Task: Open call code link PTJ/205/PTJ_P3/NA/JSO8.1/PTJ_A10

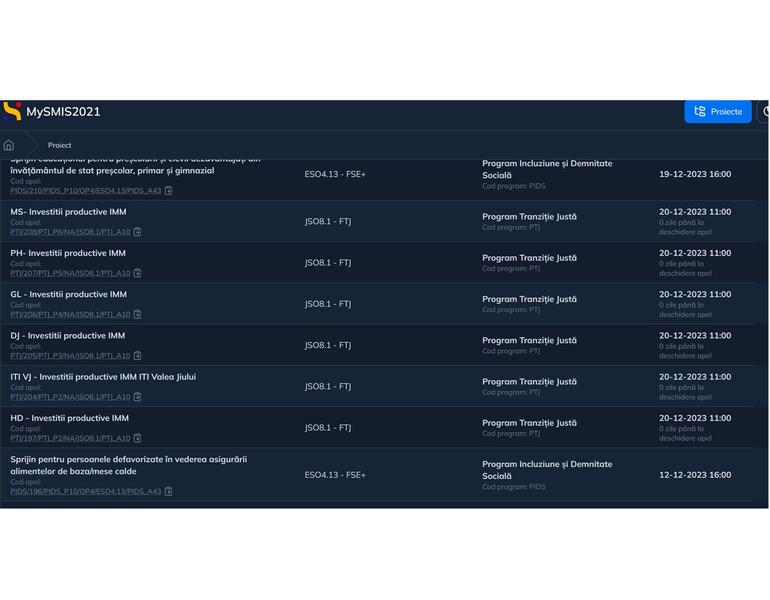Action: 70,355
